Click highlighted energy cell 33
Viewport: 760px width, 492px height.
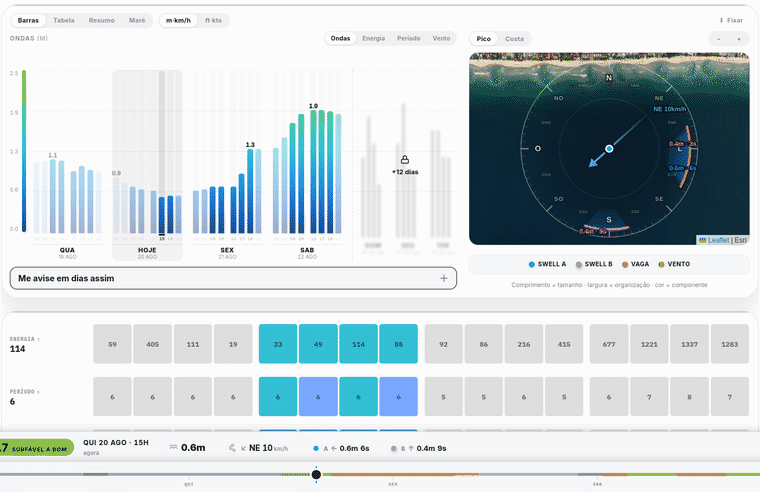[278, 344]
